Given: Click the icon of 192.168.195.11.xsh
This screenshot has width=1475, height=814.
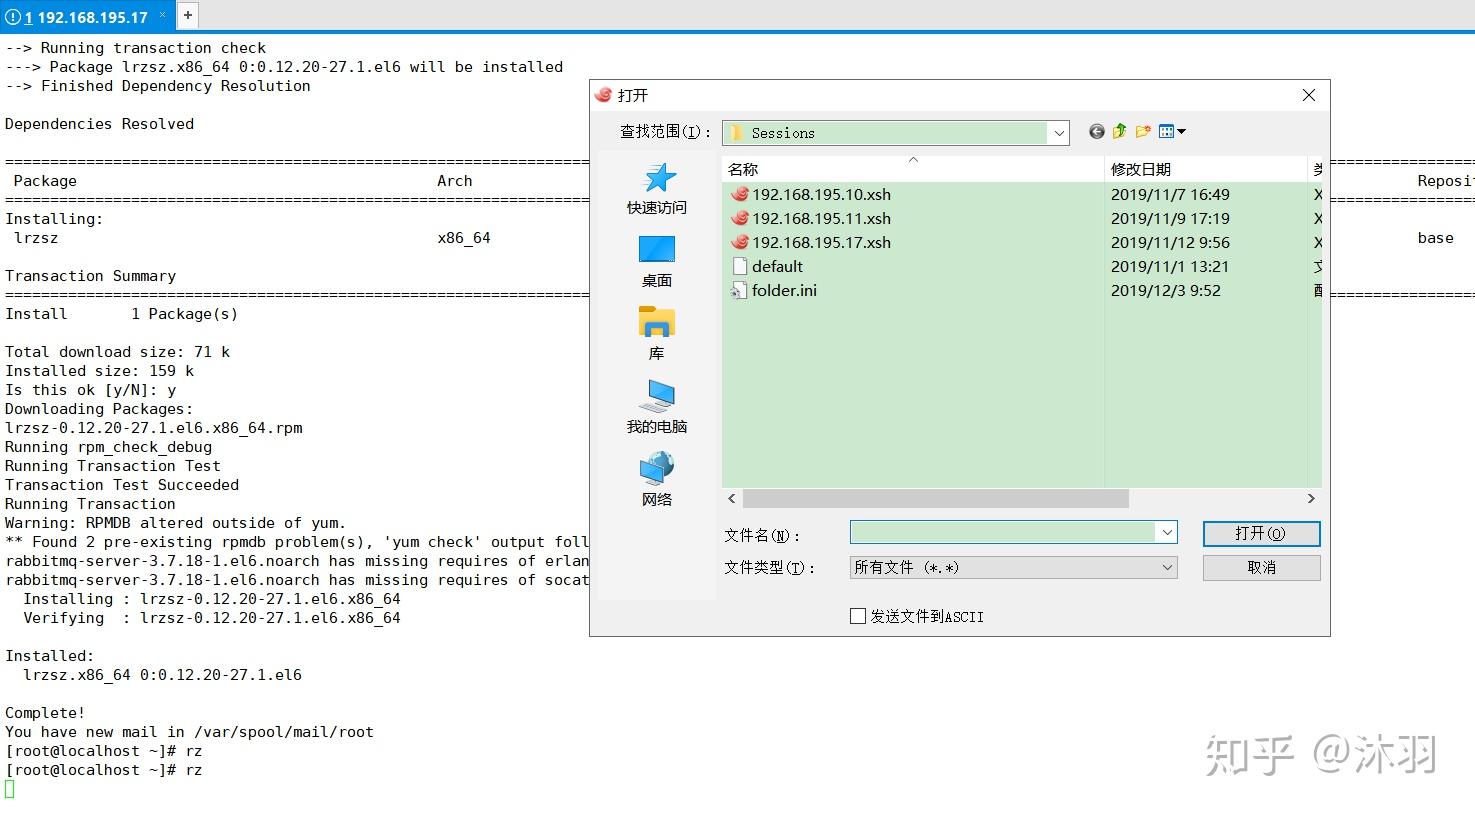Looking at the screenshot, I should coord(740,218).
